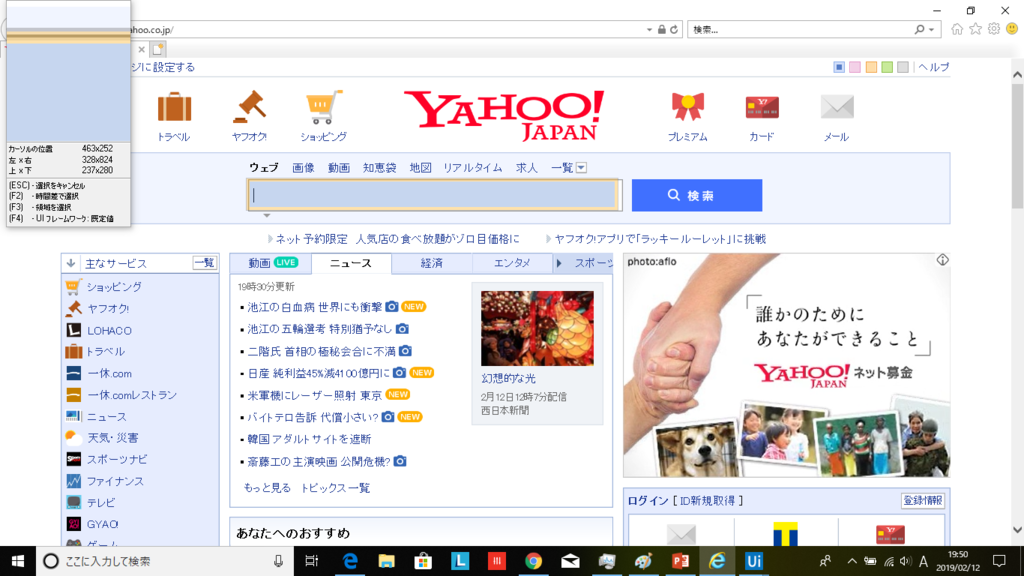1024x576 pixels.
Task: Open the address bar dropdown arrow
Action: point(649,29)
